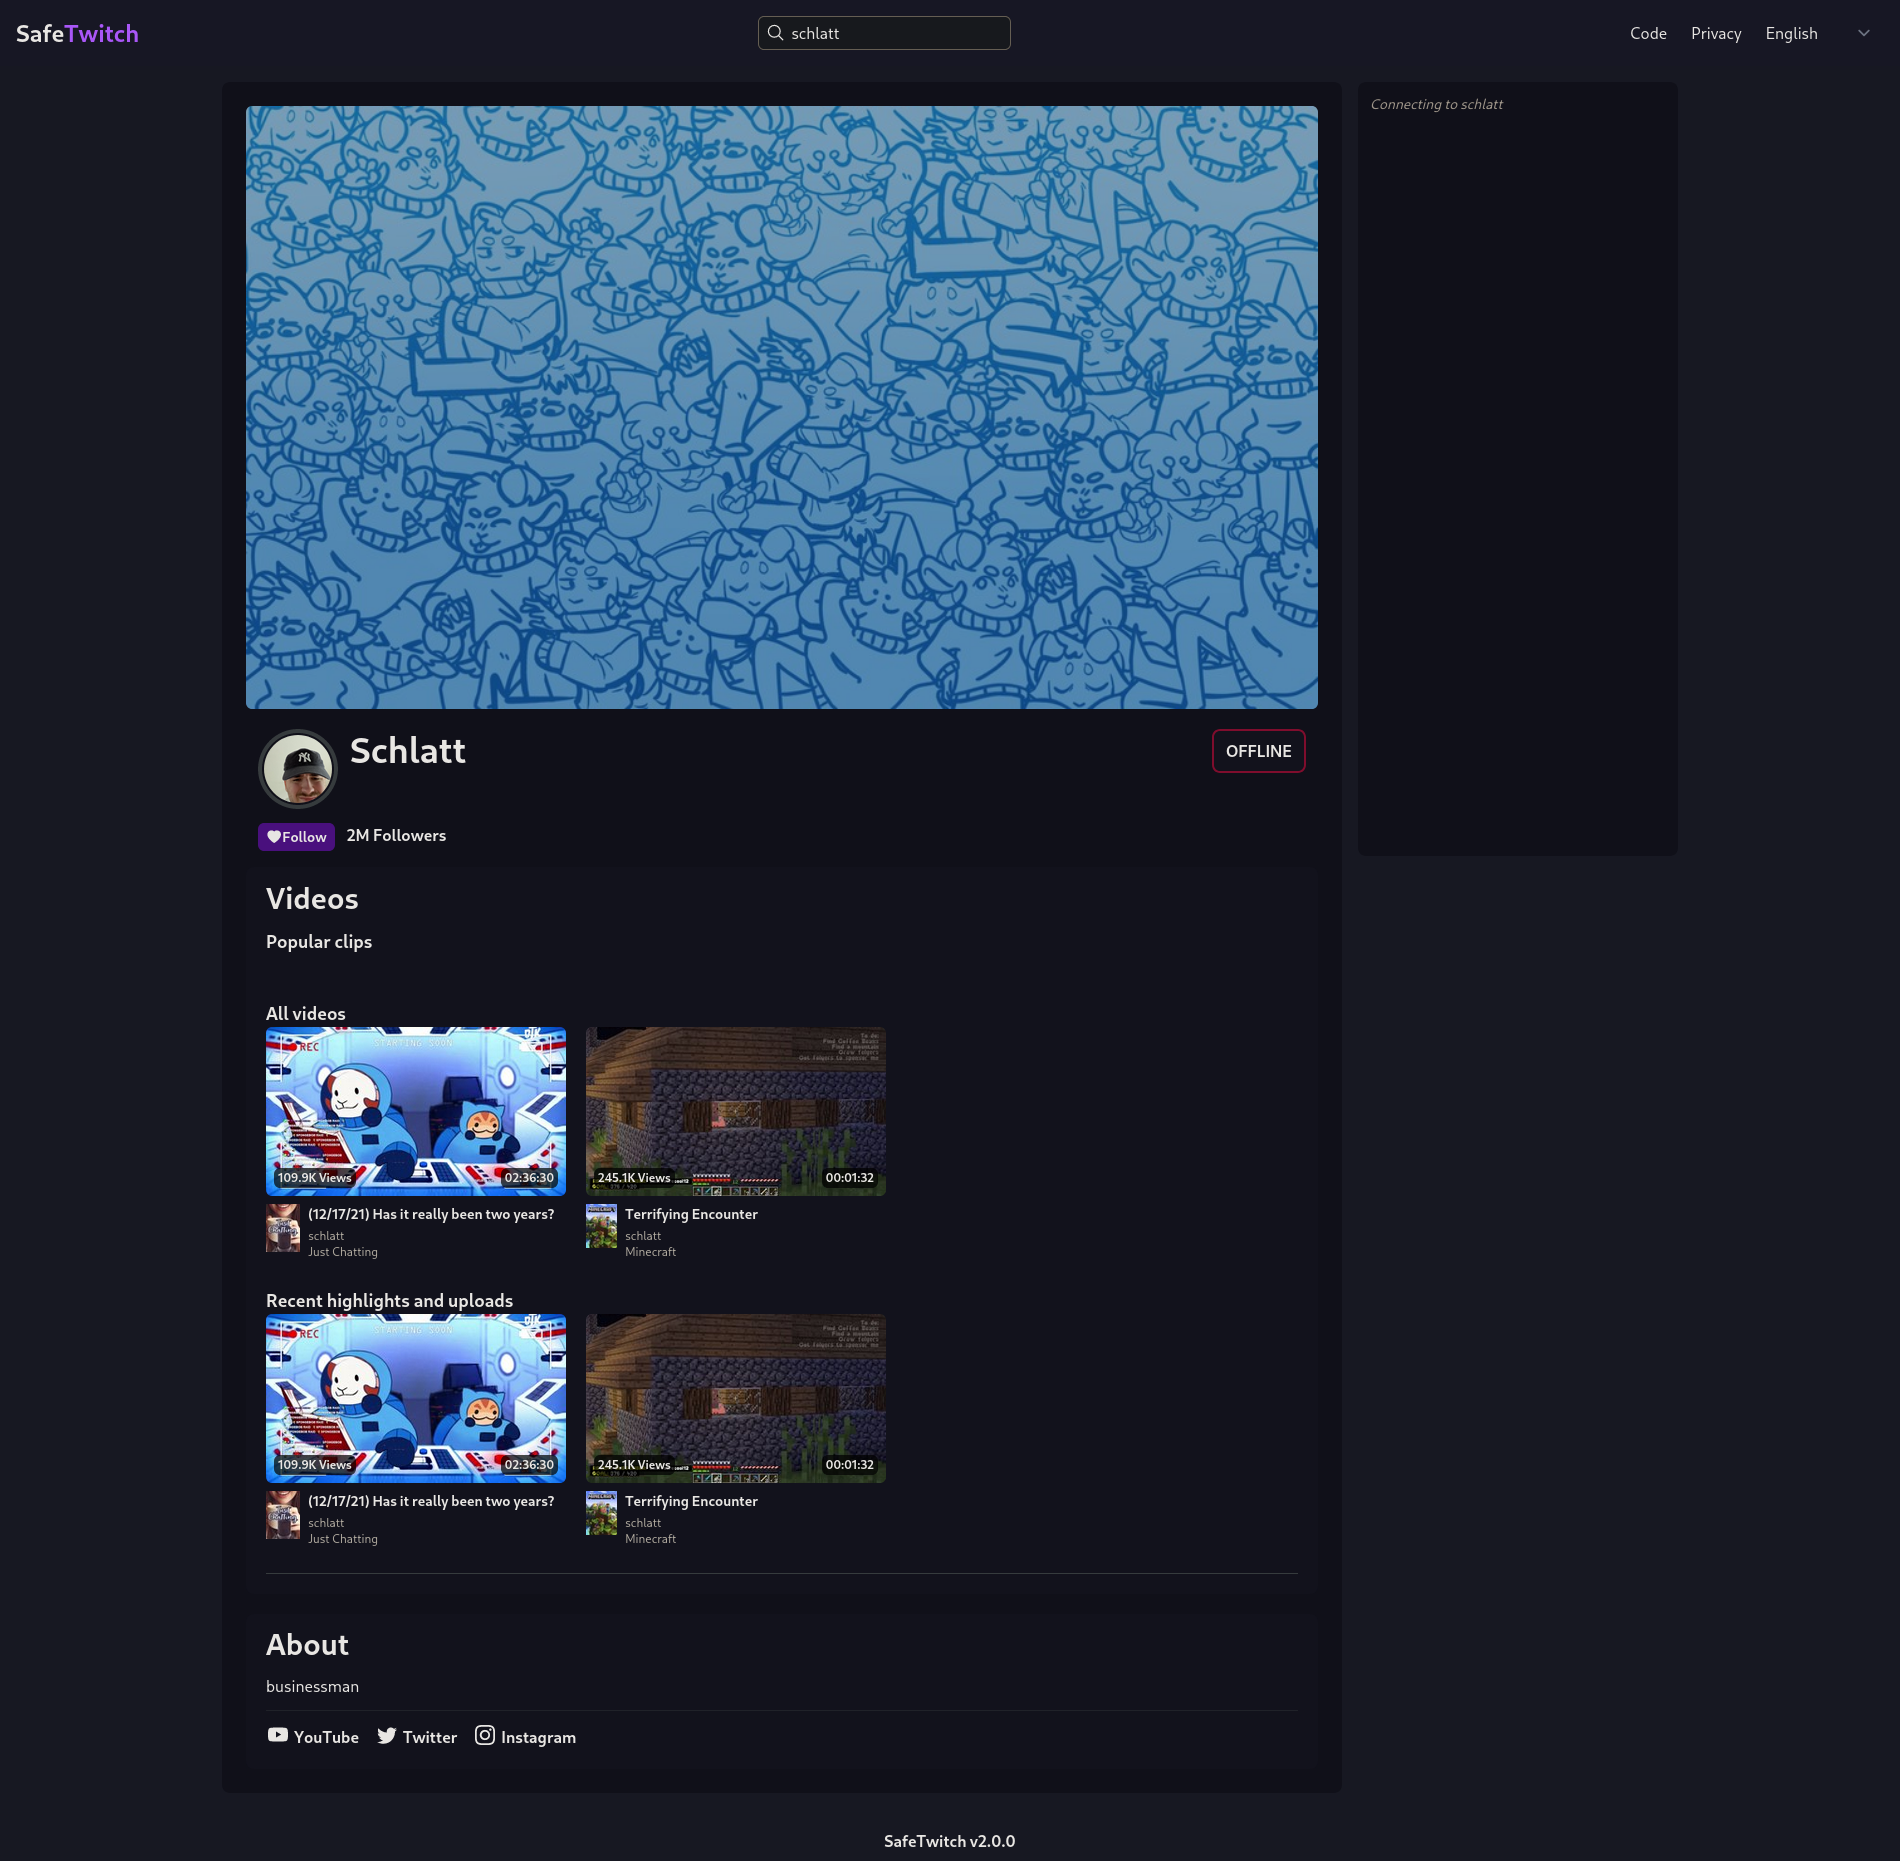This screenshot has width=1900, height=1861.
Task: Click the Twitter bird icon
Action: [387, 1735]
